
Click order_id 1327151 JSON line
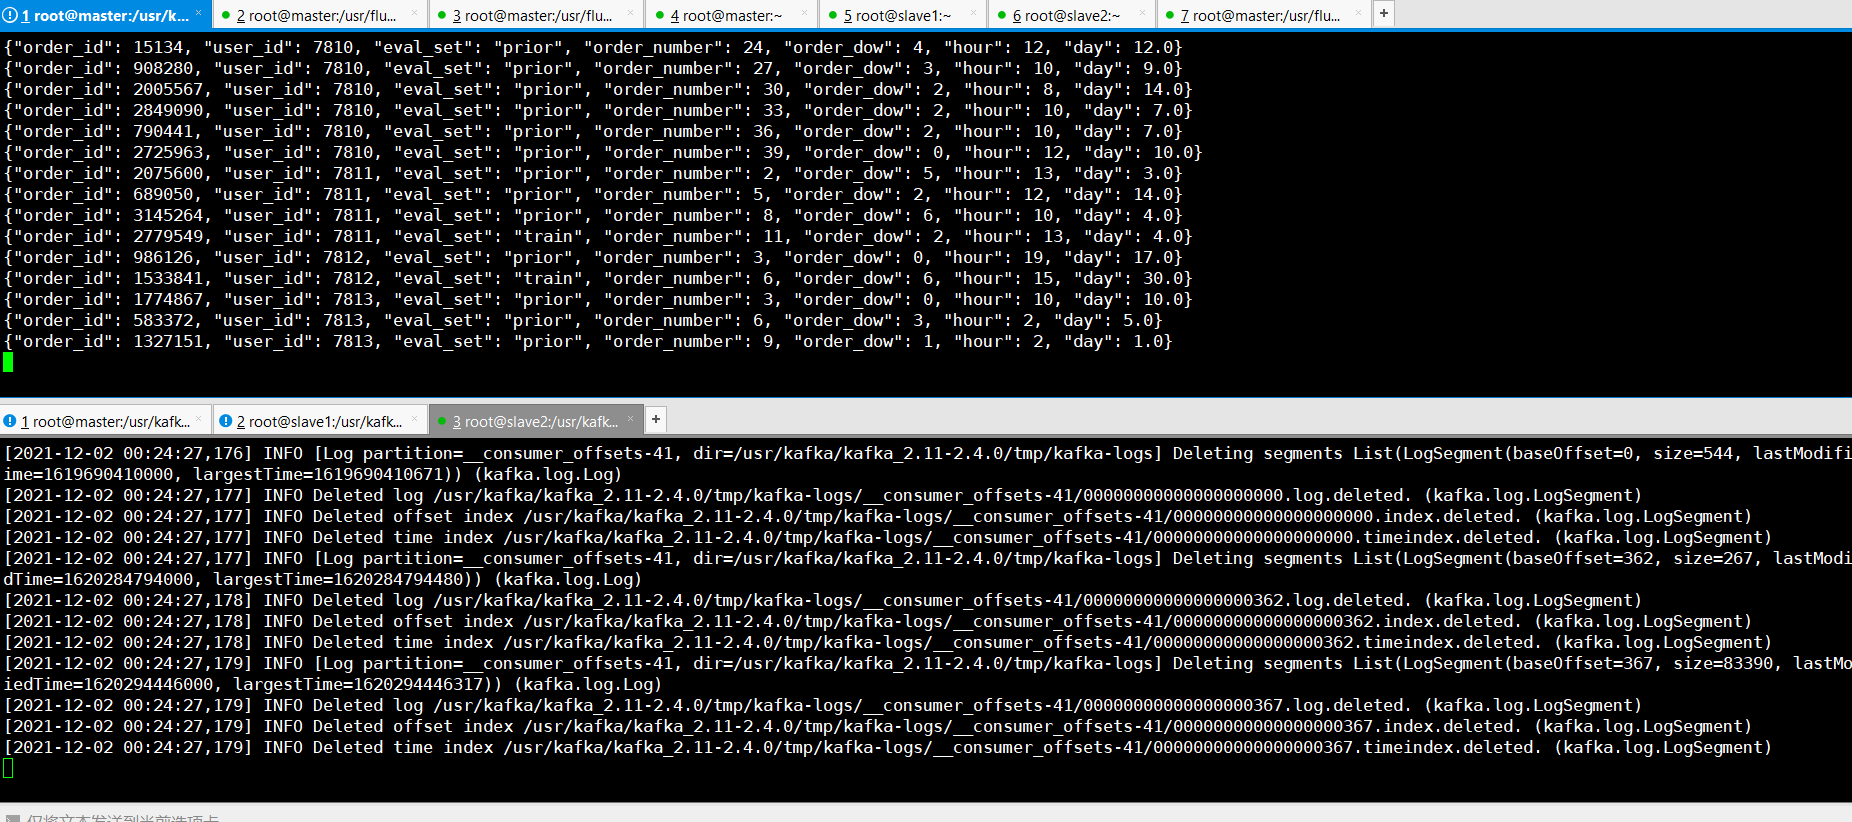(x=588, y=341)
